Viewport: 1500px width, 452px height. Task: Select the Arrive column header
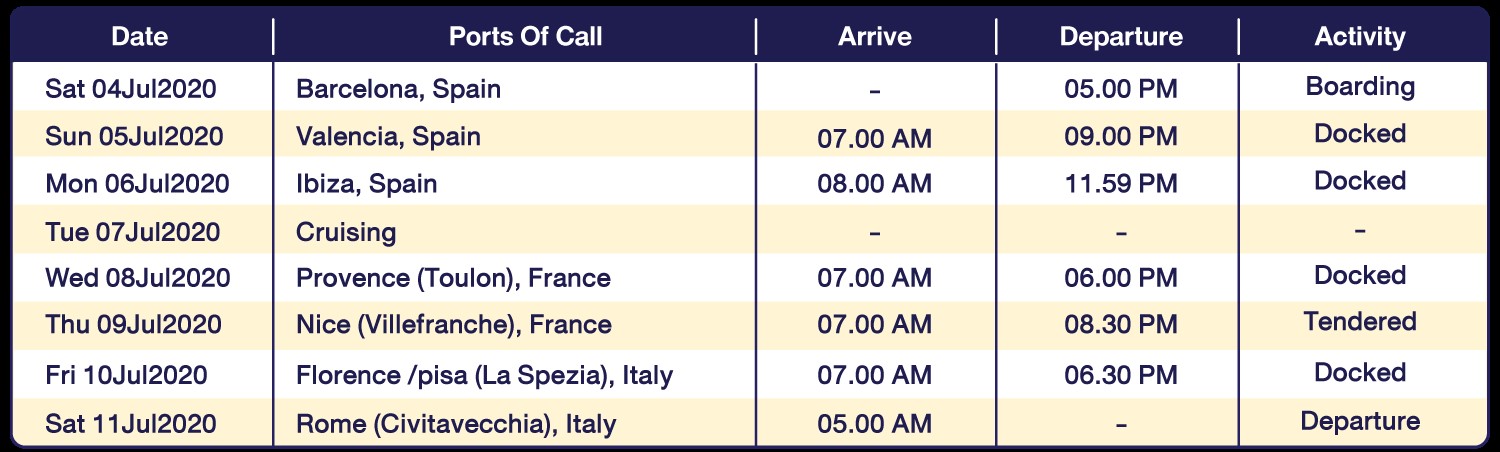click(x=875, y=37)
